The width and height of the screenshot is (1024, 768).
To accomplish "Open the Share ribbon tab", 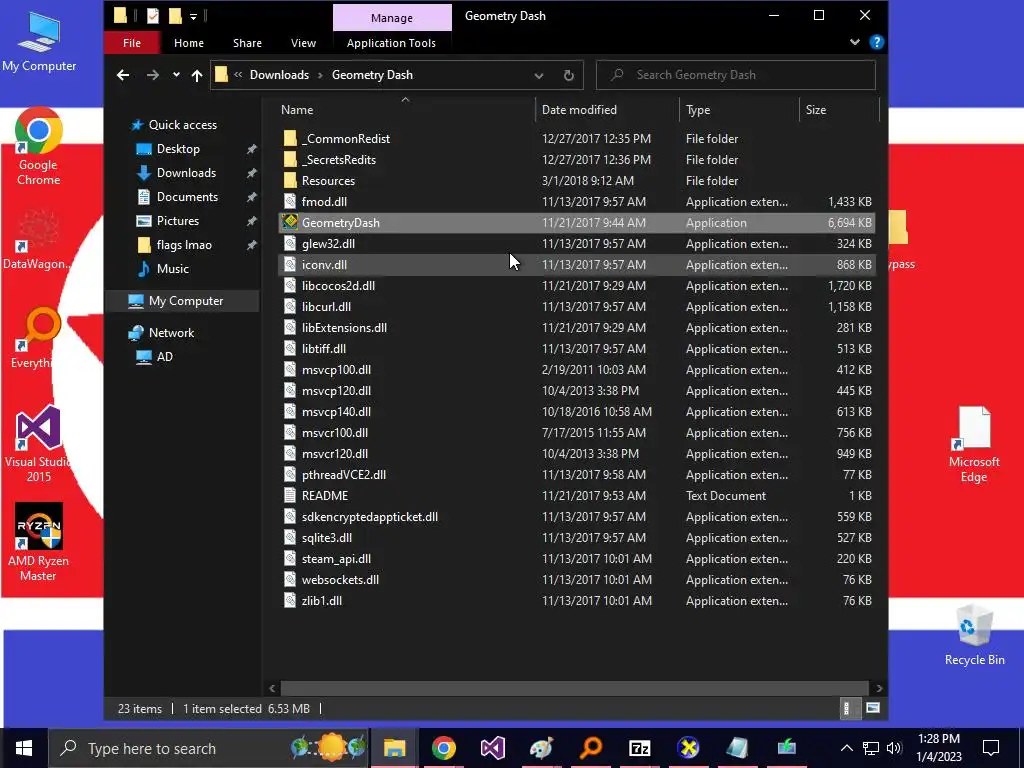I will pos(248,43).
